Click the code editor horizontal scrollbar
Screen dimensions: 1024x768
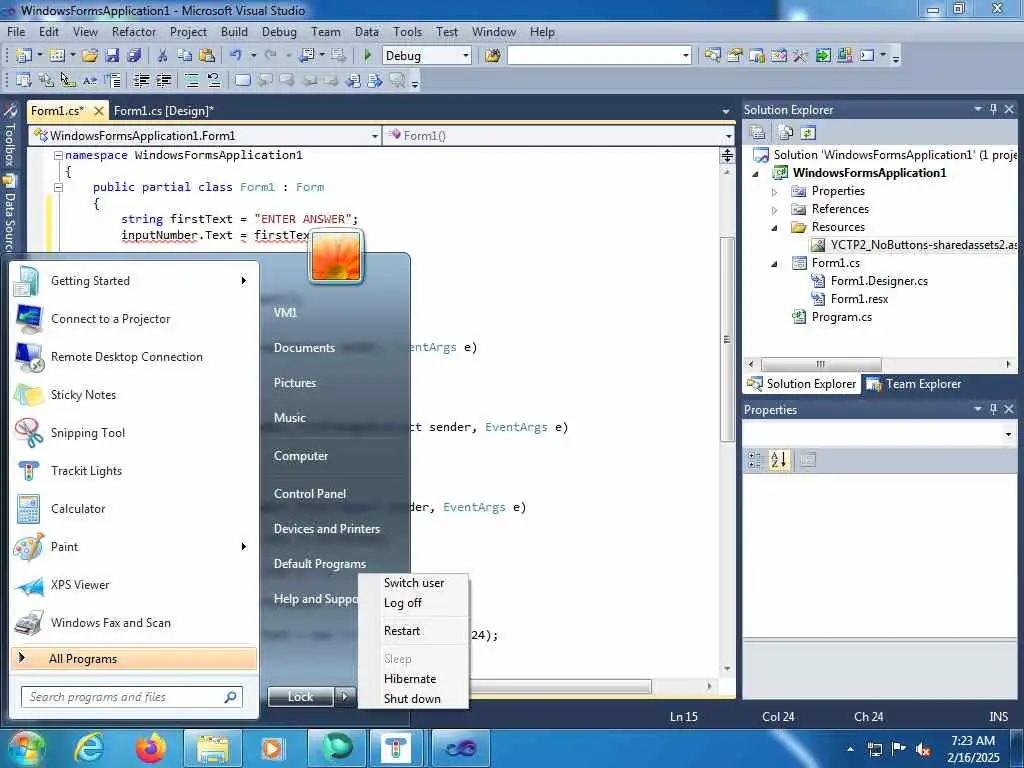pos(560,686)
